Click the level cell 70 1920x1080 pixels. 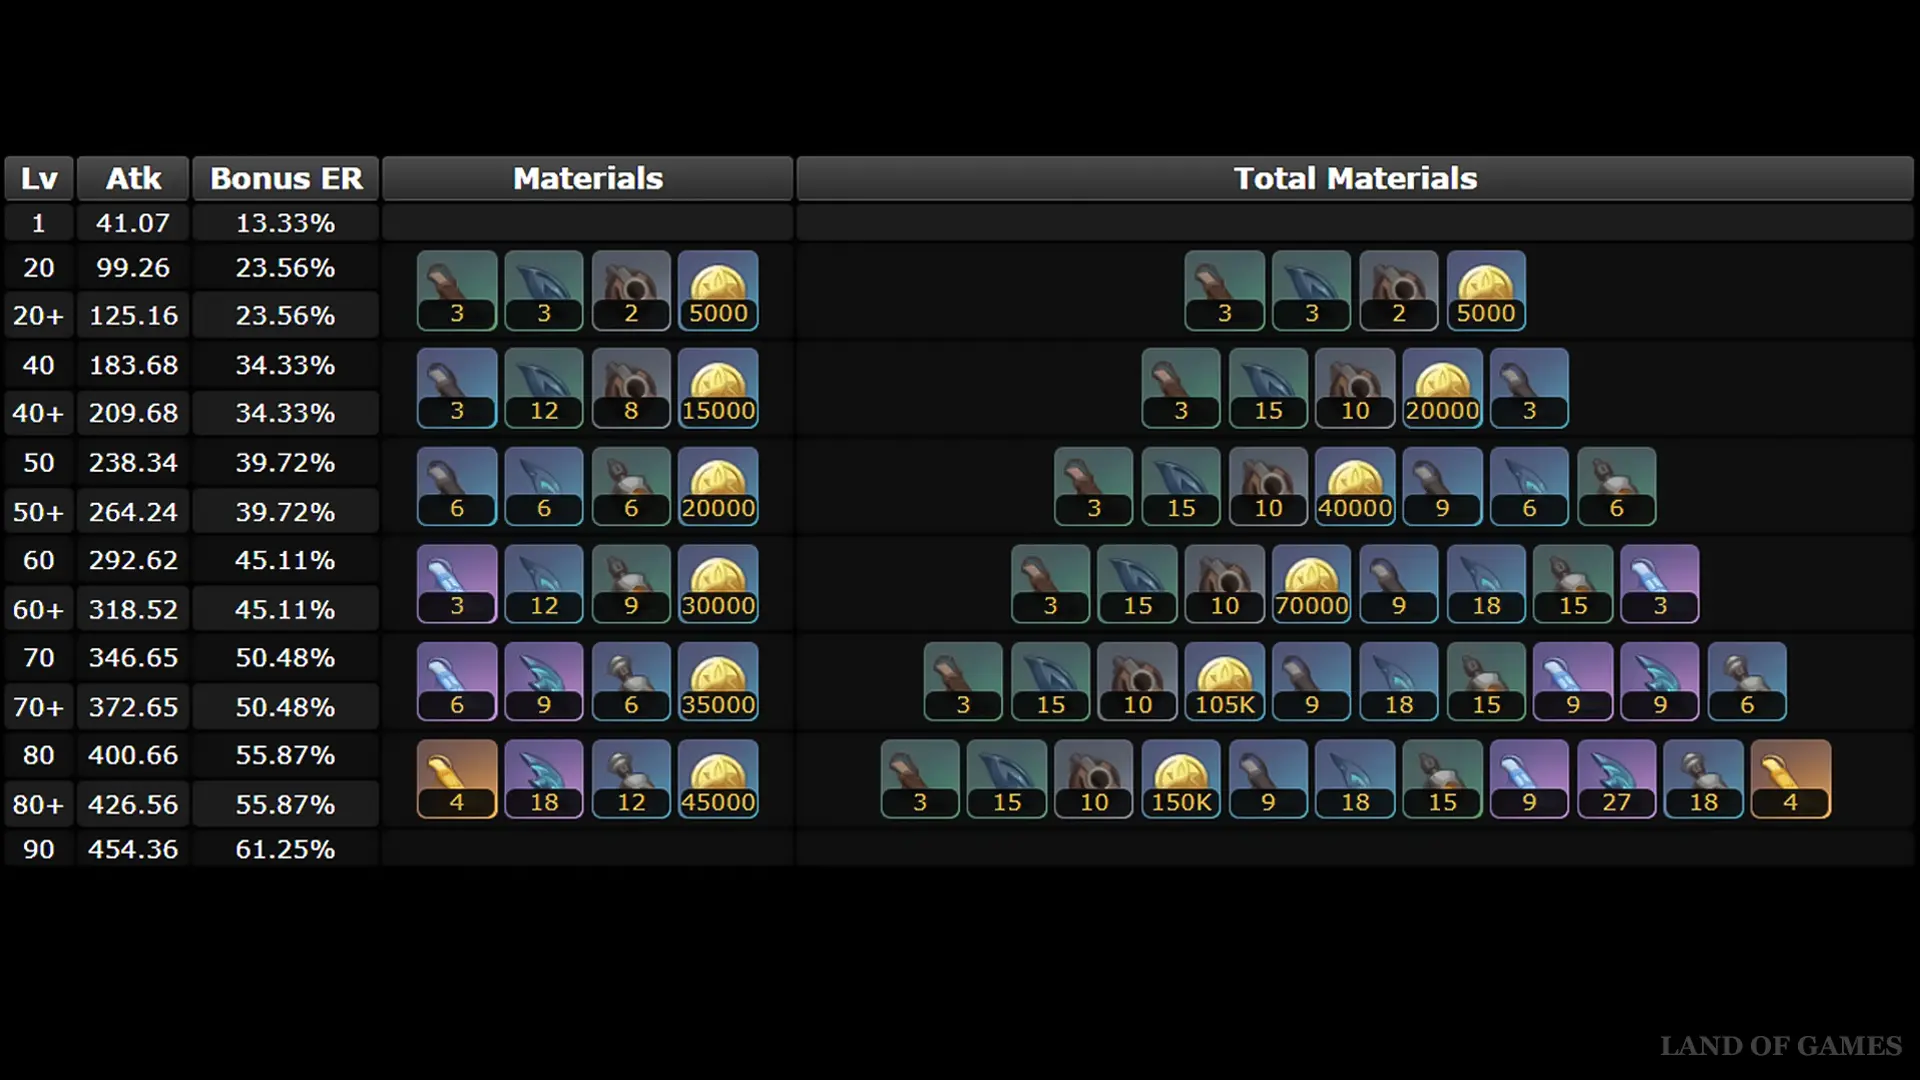click(x=39, y=658)
